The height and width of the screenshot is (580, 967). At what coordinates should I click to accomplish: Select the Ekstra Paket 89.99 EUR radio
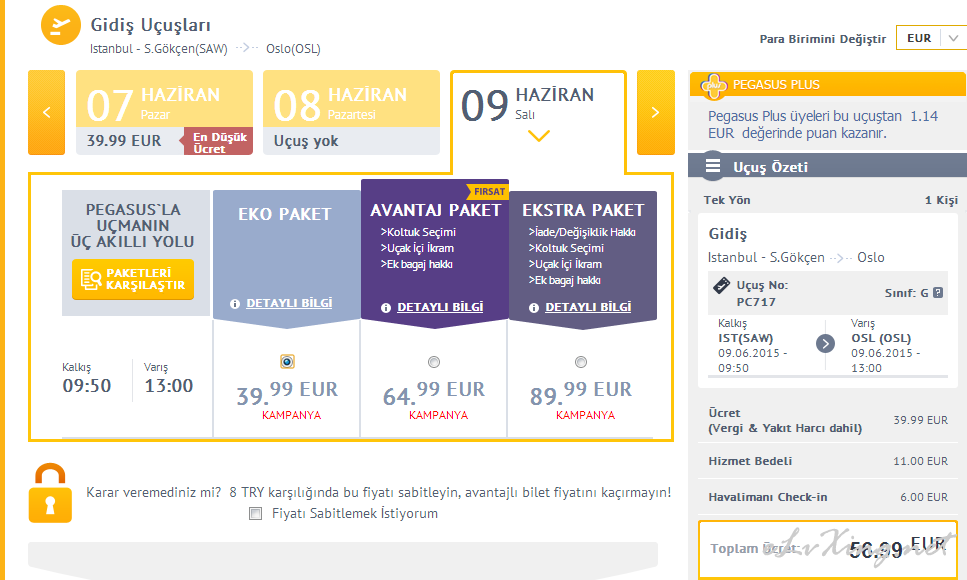(x=581, y=362)
